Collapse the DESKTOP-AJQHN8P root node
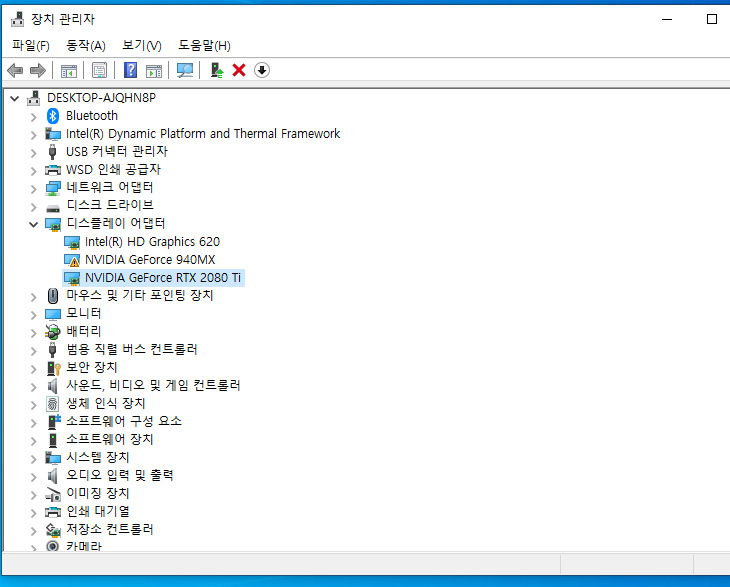The width and height of the screenshot is (730, 587). coord(15,98)
